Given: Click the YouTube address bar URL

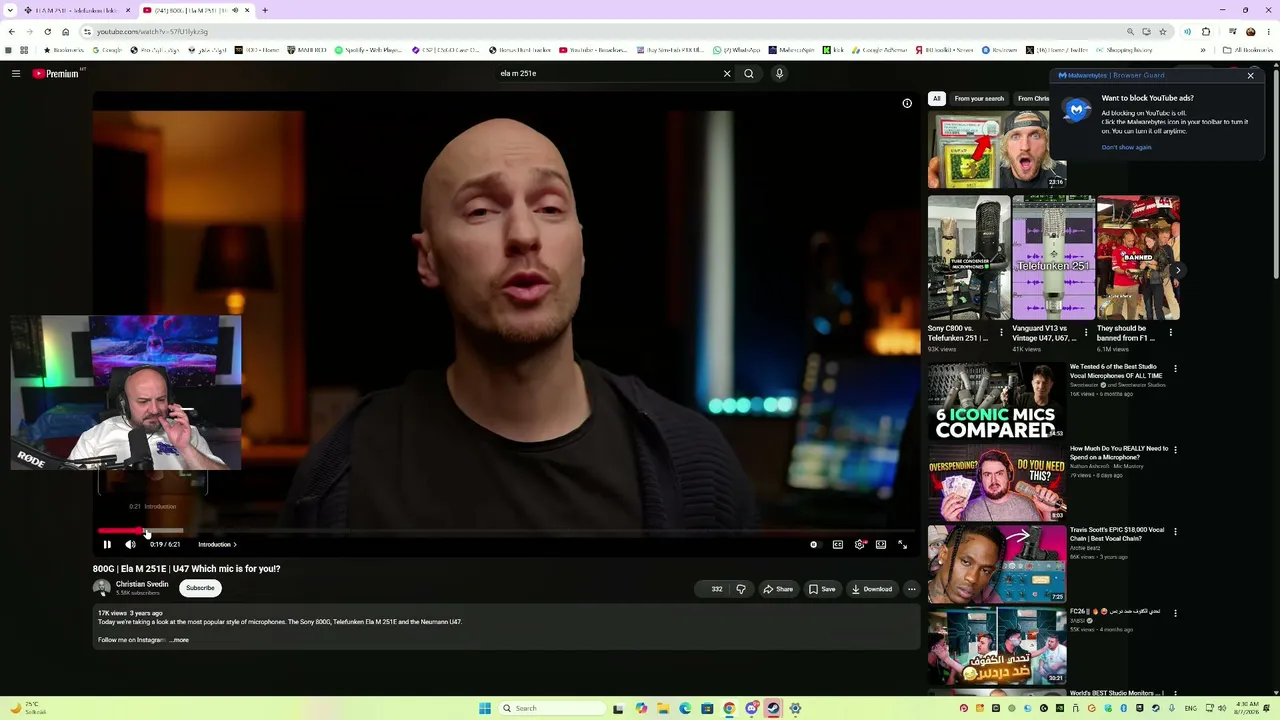Looking at the screenshot, I should (153, 32).
